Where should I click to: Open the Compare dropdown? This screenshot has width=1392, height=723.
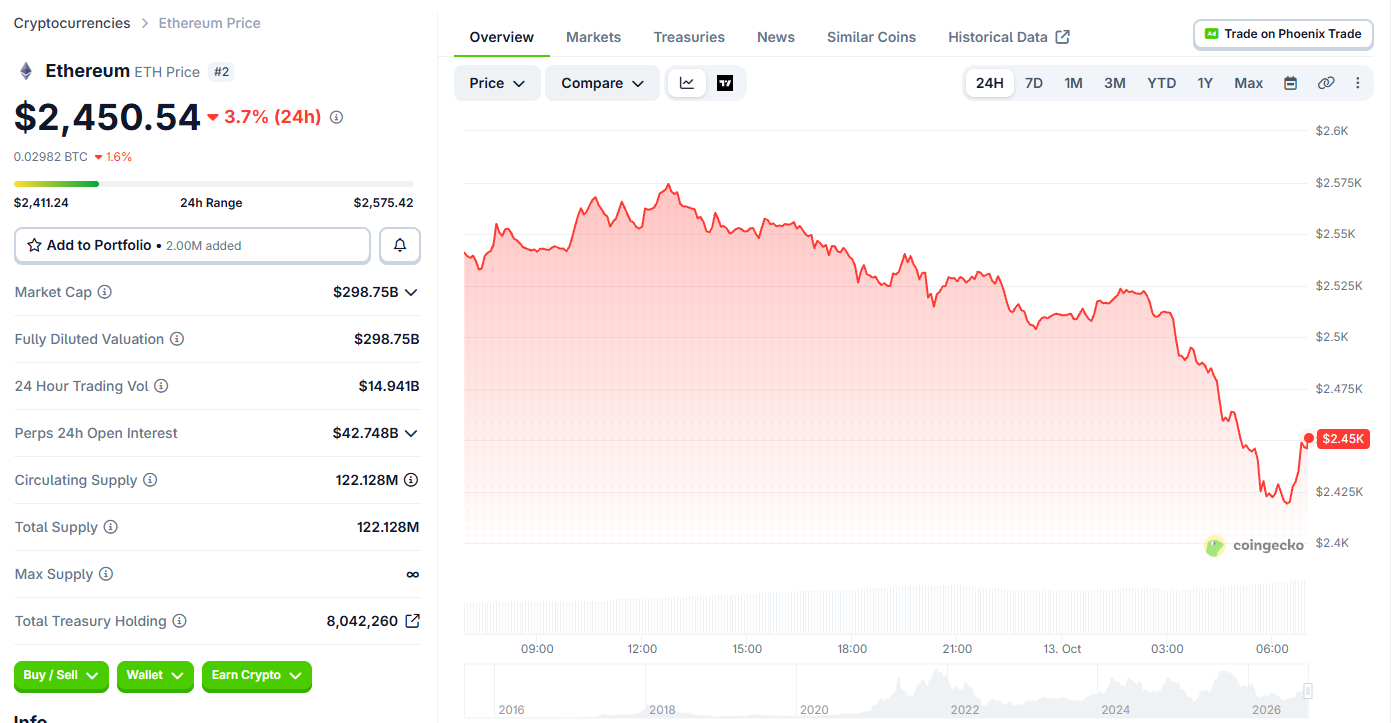tap(602, 83)
